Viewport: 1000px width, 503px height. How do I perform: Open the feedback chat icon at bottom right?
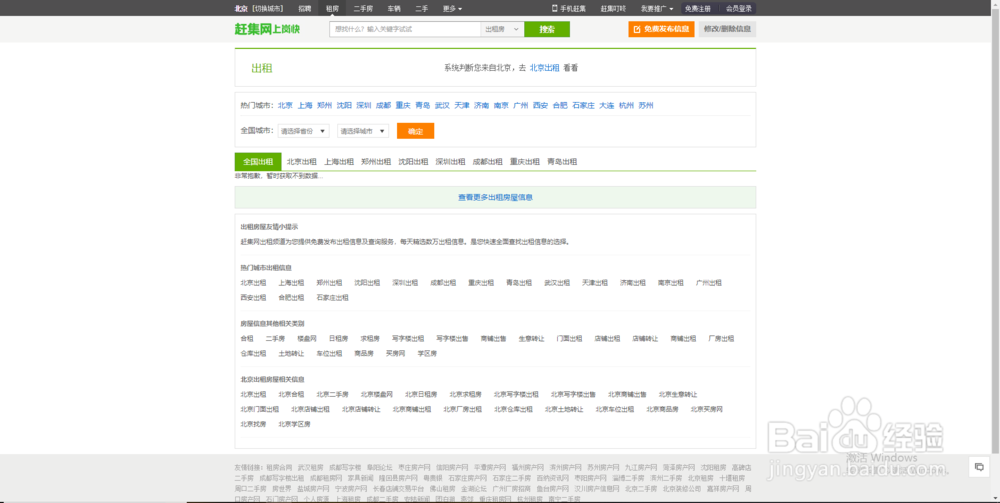click(x=978, y=467)
